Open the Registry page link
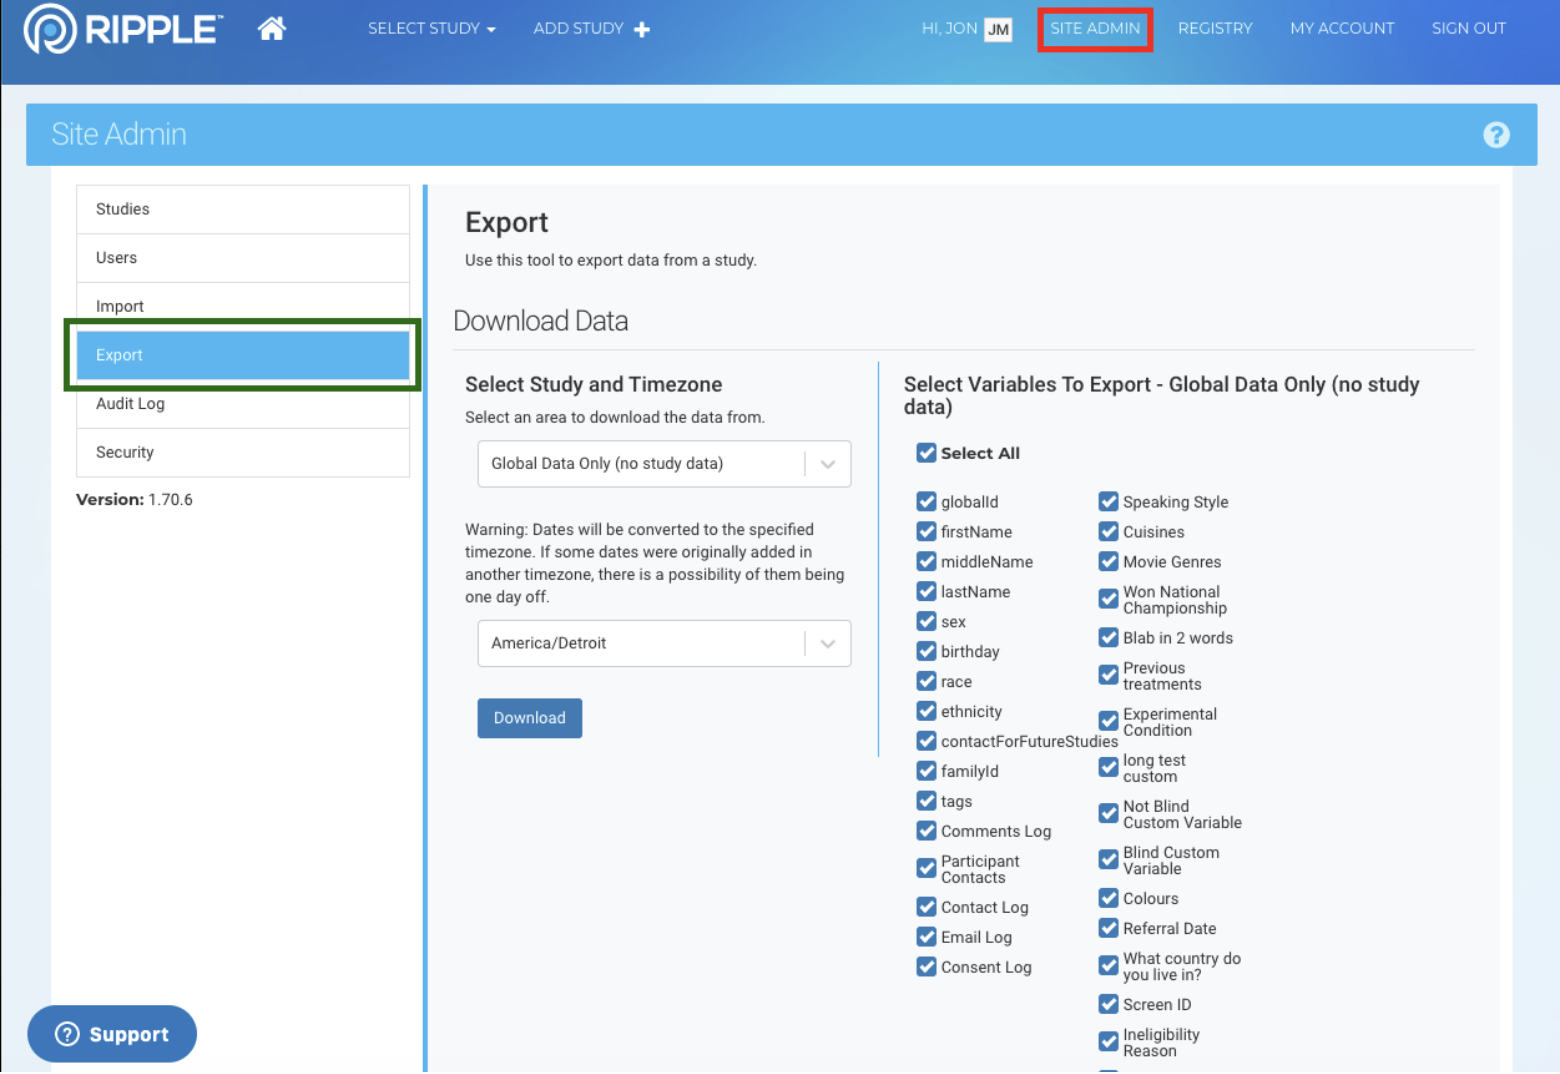 1214,29
